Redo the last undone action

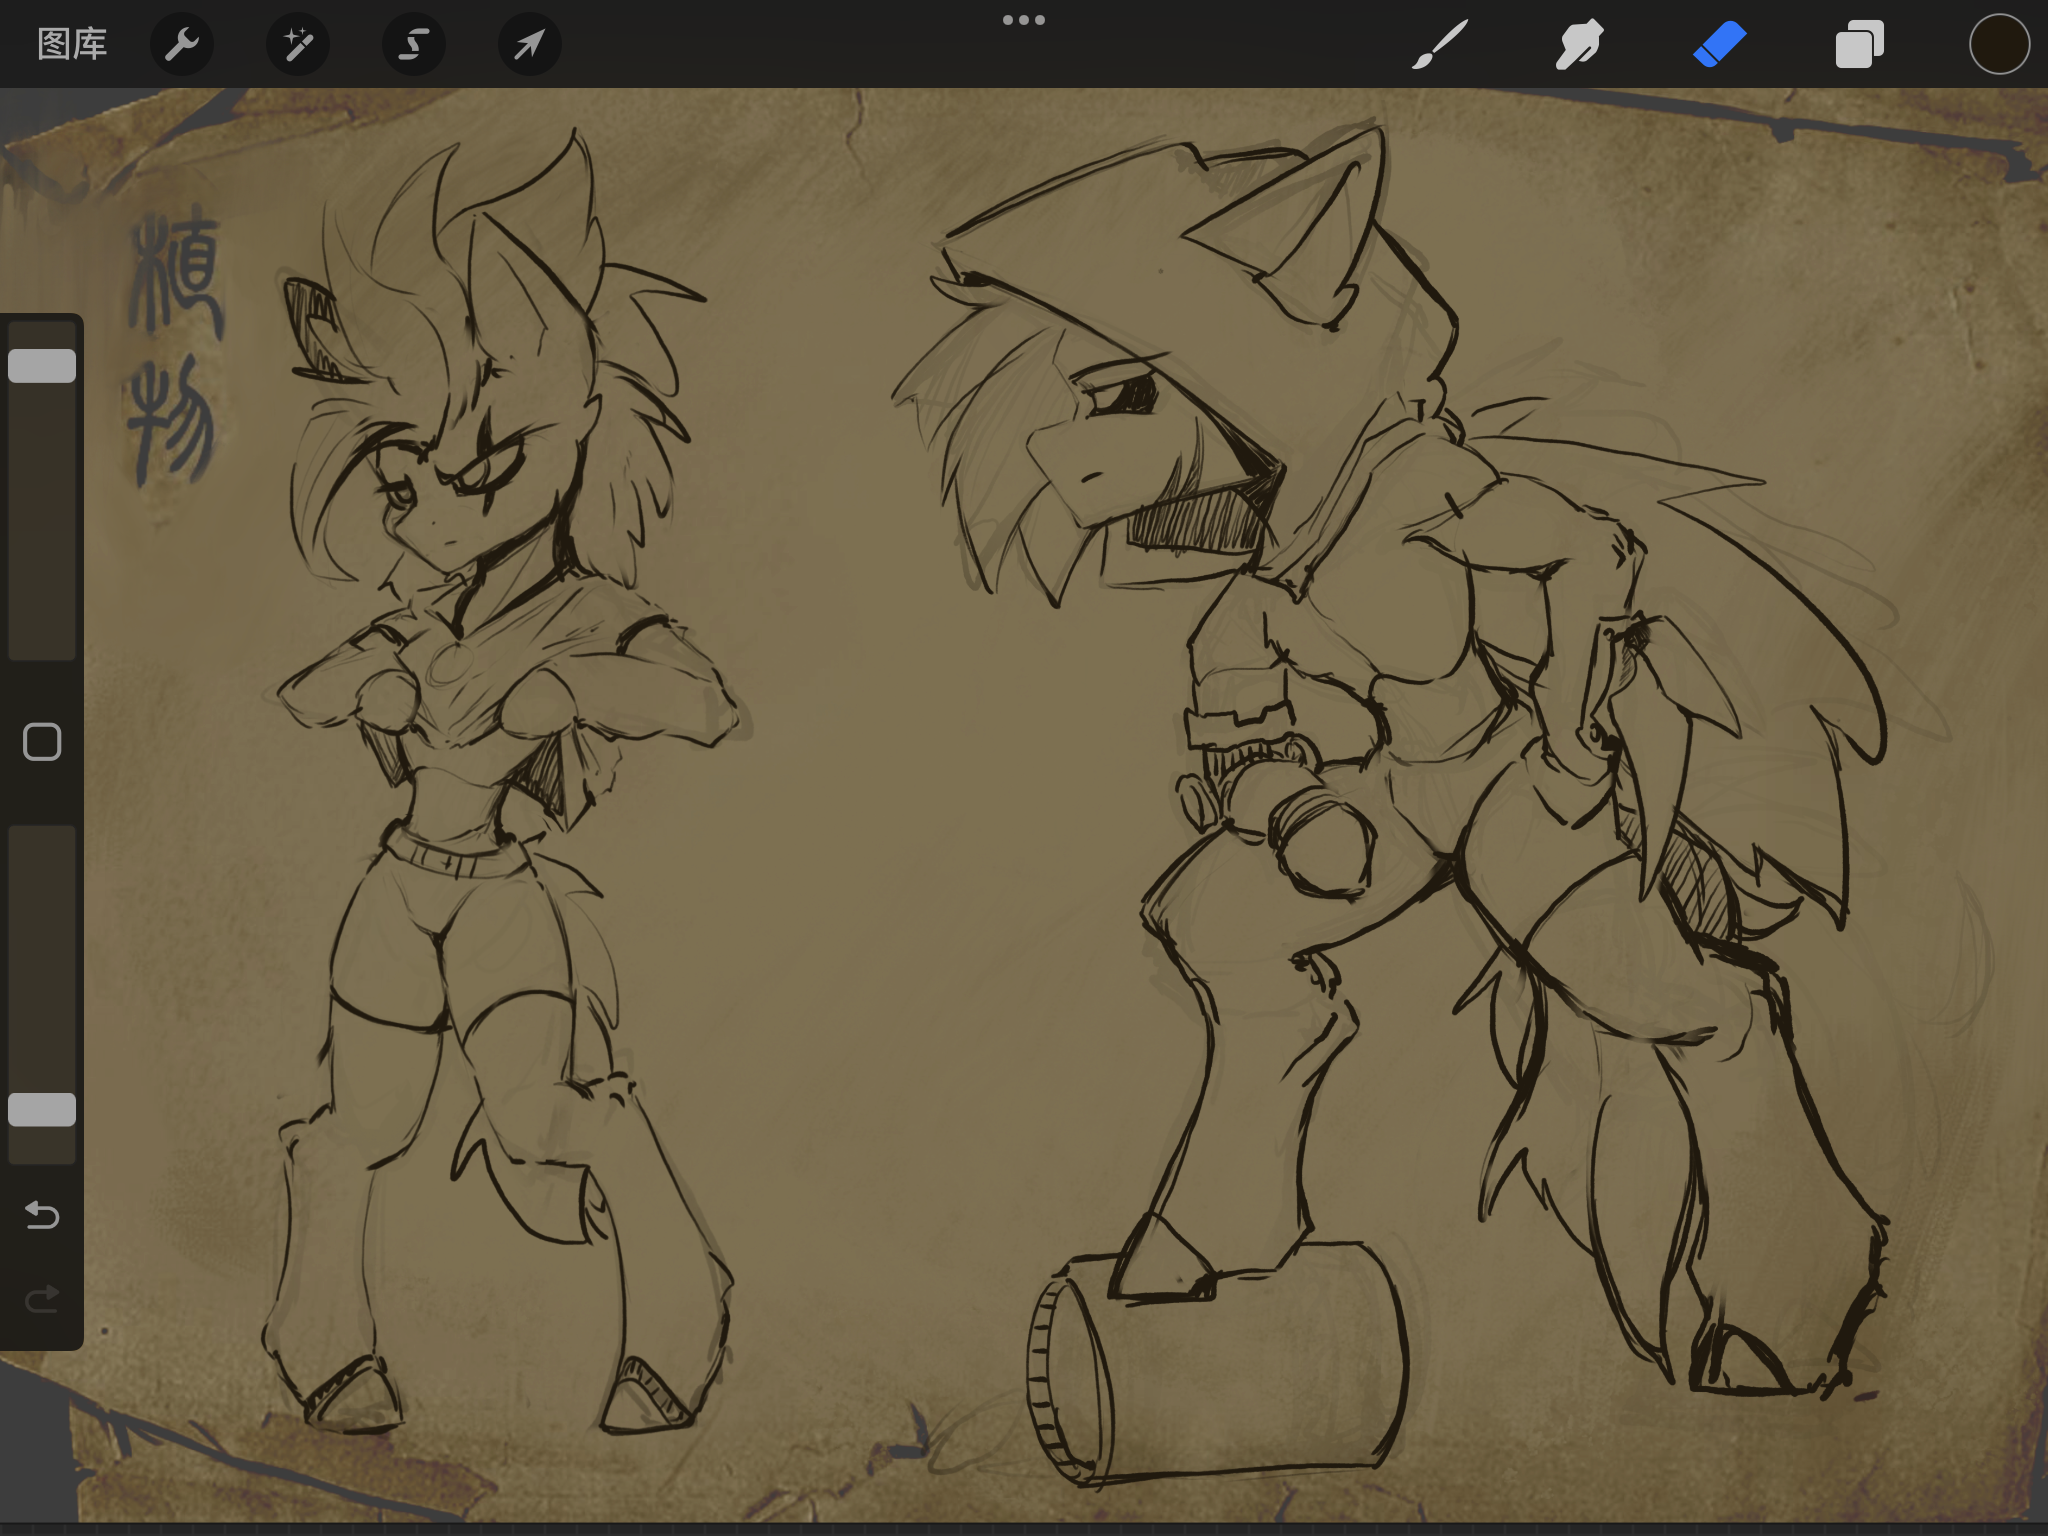pyautogui.click(x=42, y=1299)
